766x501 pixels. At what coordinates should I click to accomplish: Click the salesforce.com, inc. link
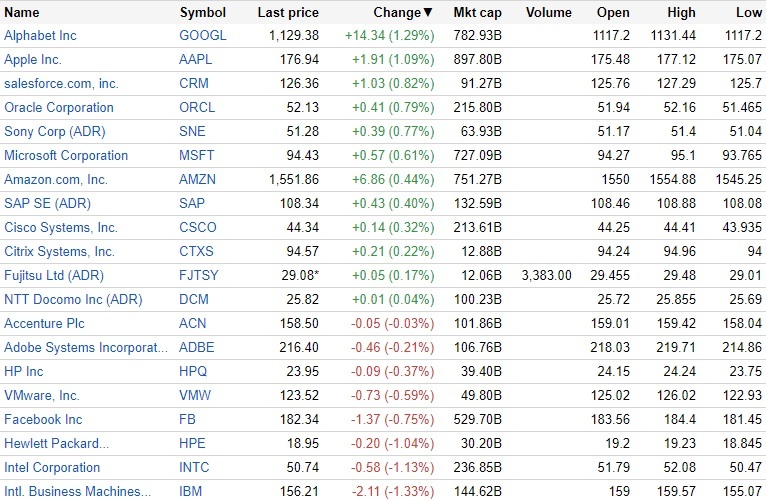[x=61, y=84]
